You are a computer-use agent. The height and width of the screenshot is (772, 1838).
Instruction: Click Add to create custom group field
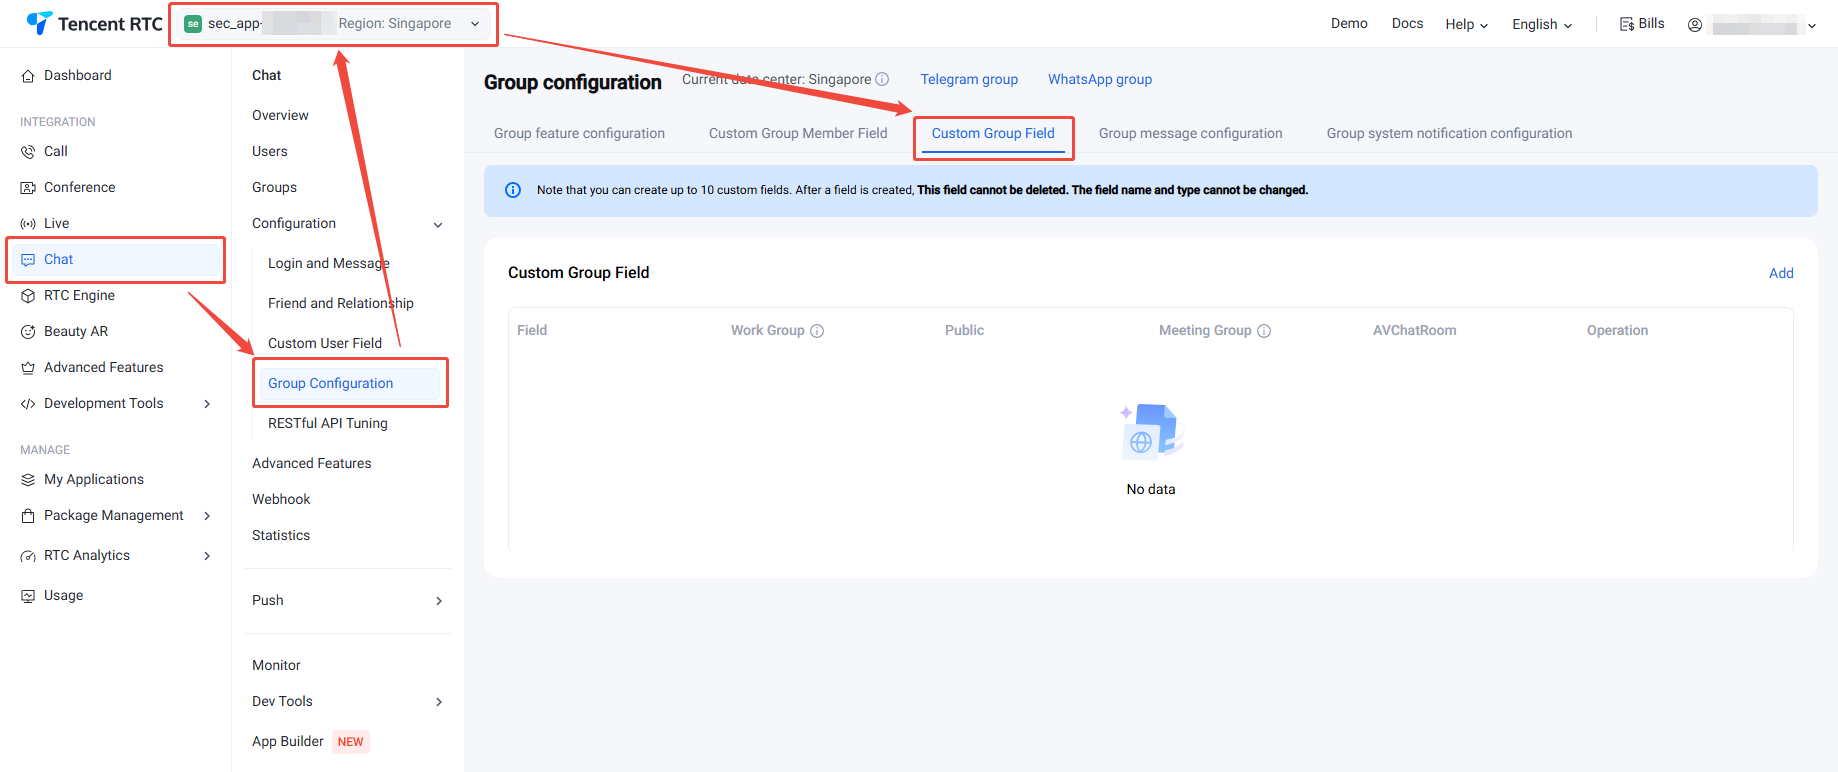pyautogui.click(x=1780, y=273)
